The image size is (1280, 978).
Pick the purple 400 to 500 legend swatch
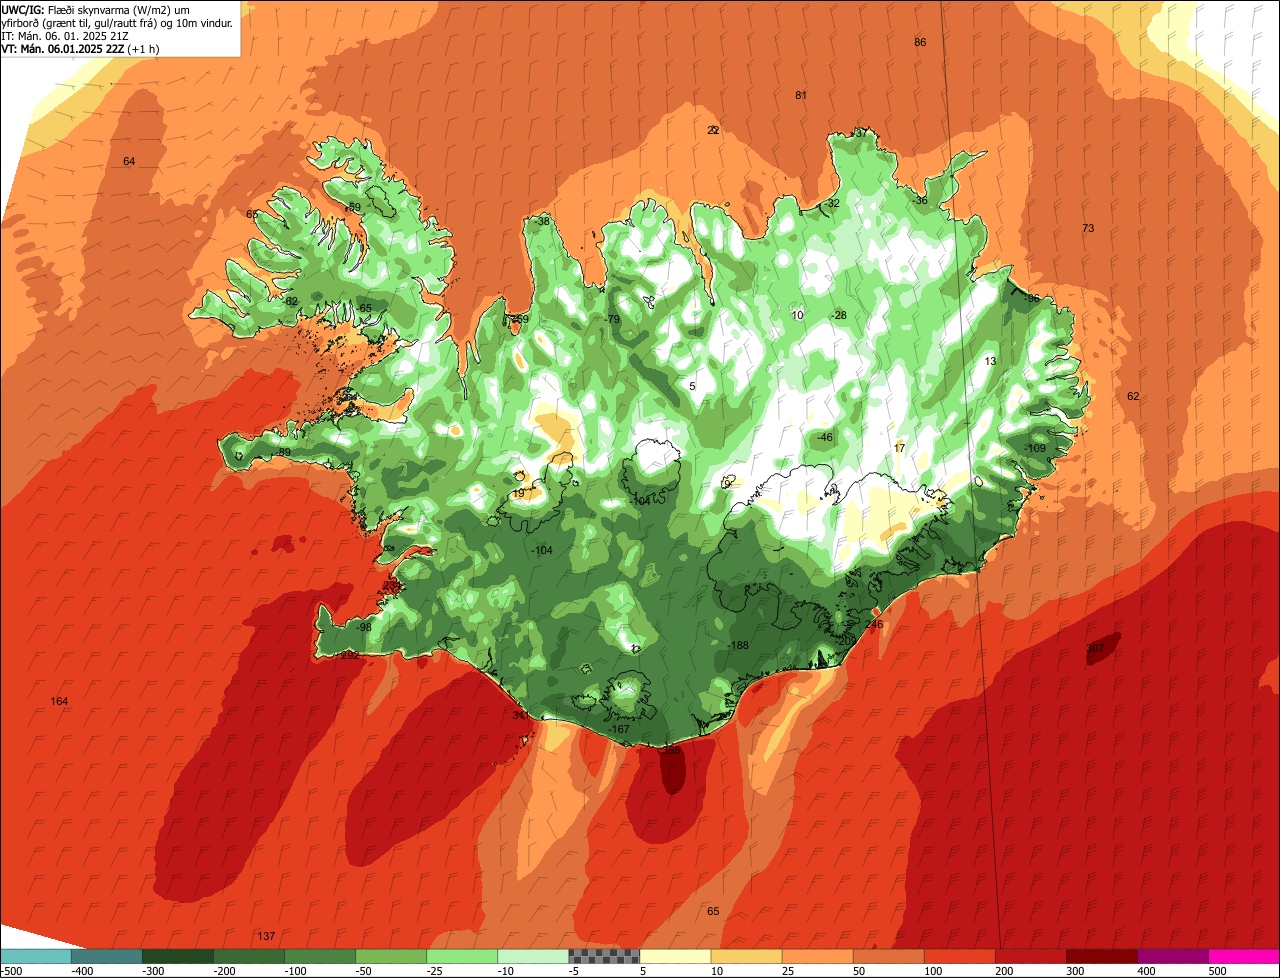pyautogui.click(x=1172, y=956)
